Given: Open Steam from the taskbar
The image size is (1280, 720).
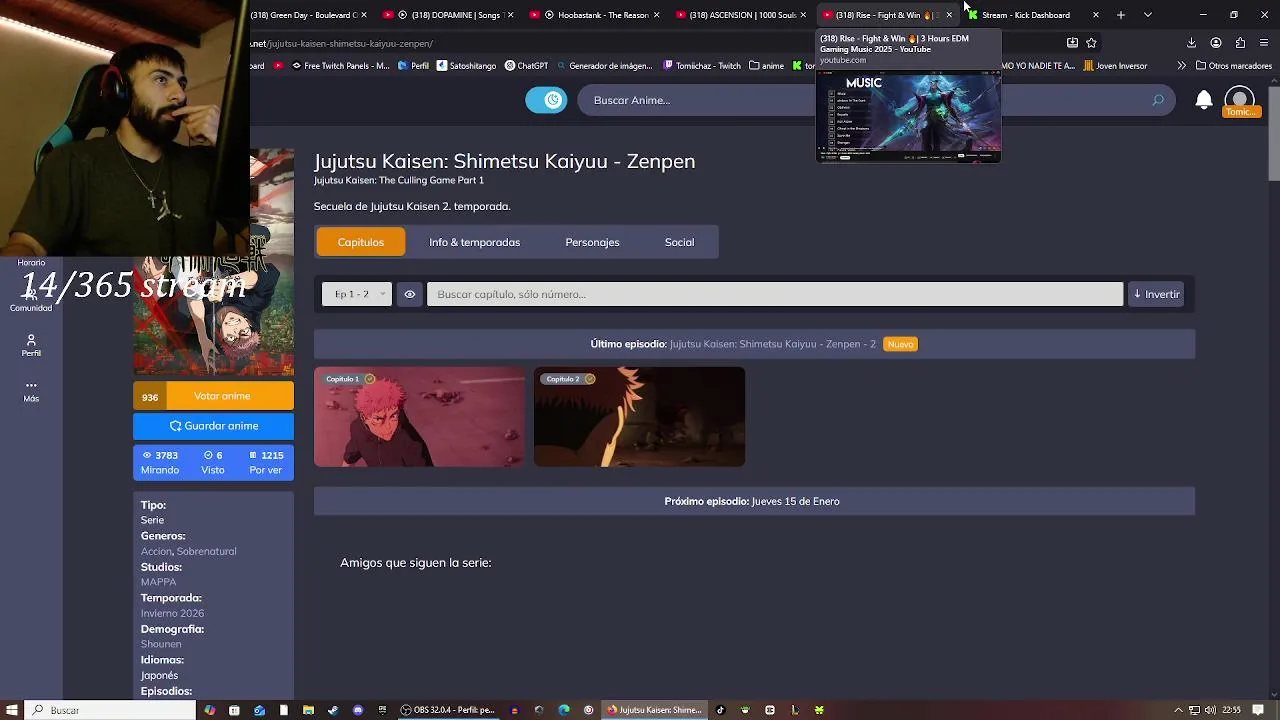Looking at the screenshot, I should [333, 710].
